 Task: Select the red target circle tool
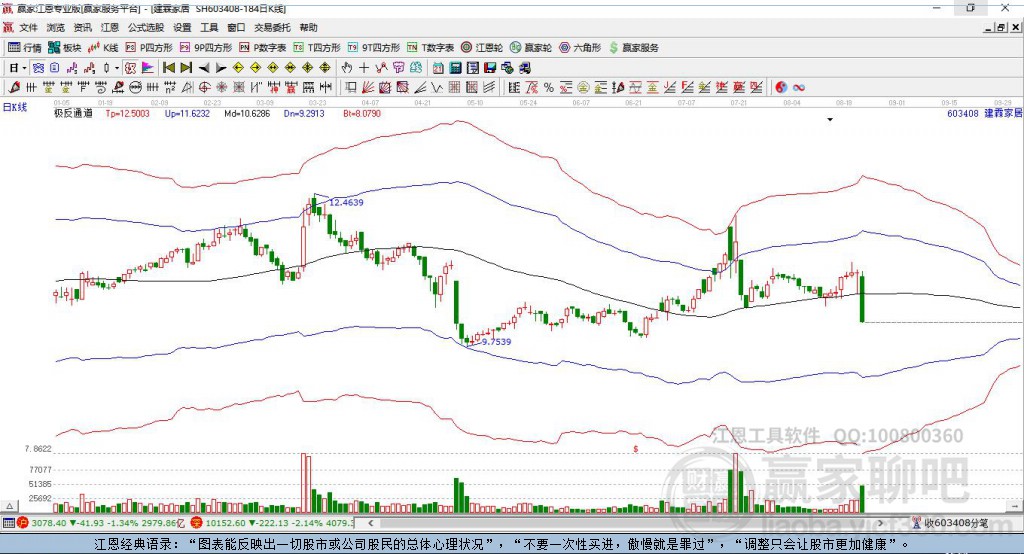tap(204, 88)
